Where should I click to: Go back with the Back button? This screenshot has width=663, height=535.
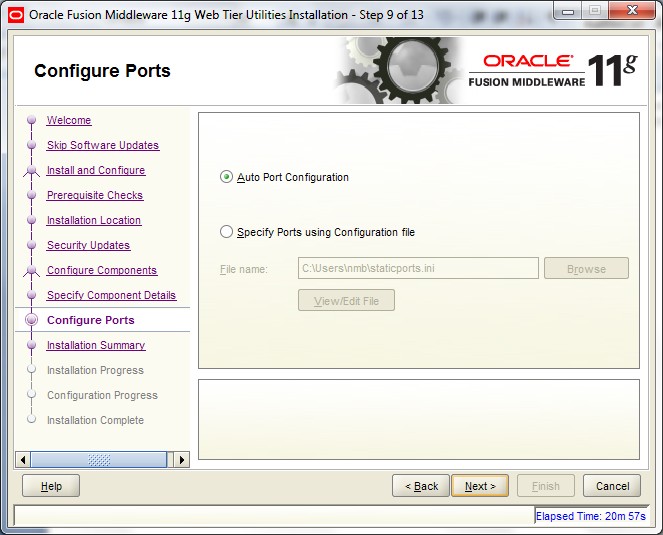pos(421,486)
